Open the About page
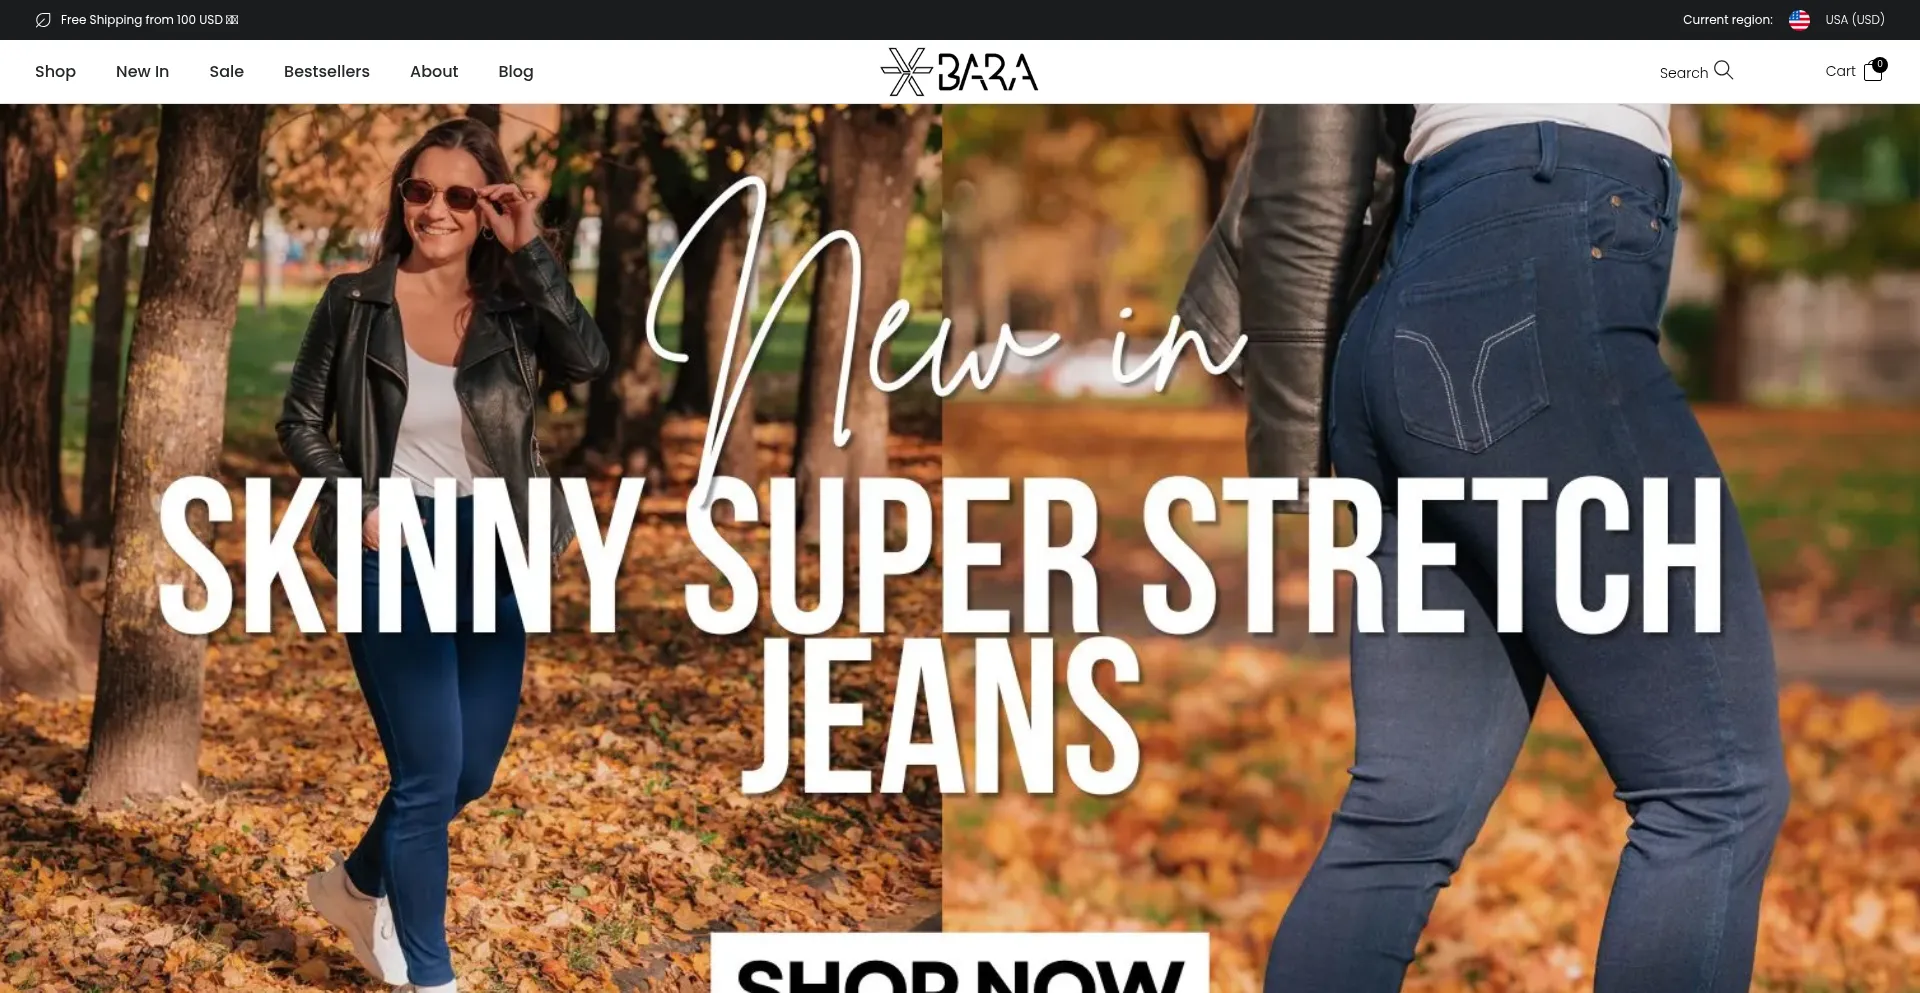The width and height of the screenshot is (1920, 993). click(x=434, y=72)
